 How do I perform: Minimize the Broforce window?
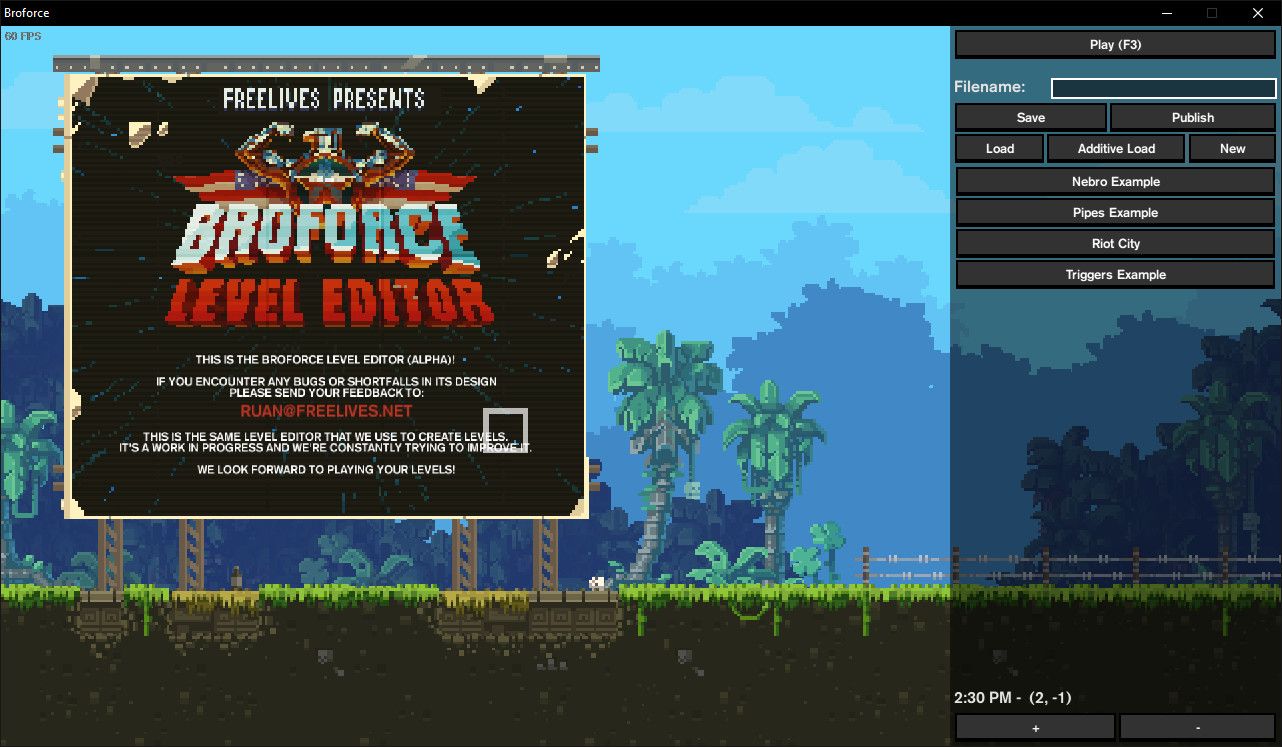1165,13
